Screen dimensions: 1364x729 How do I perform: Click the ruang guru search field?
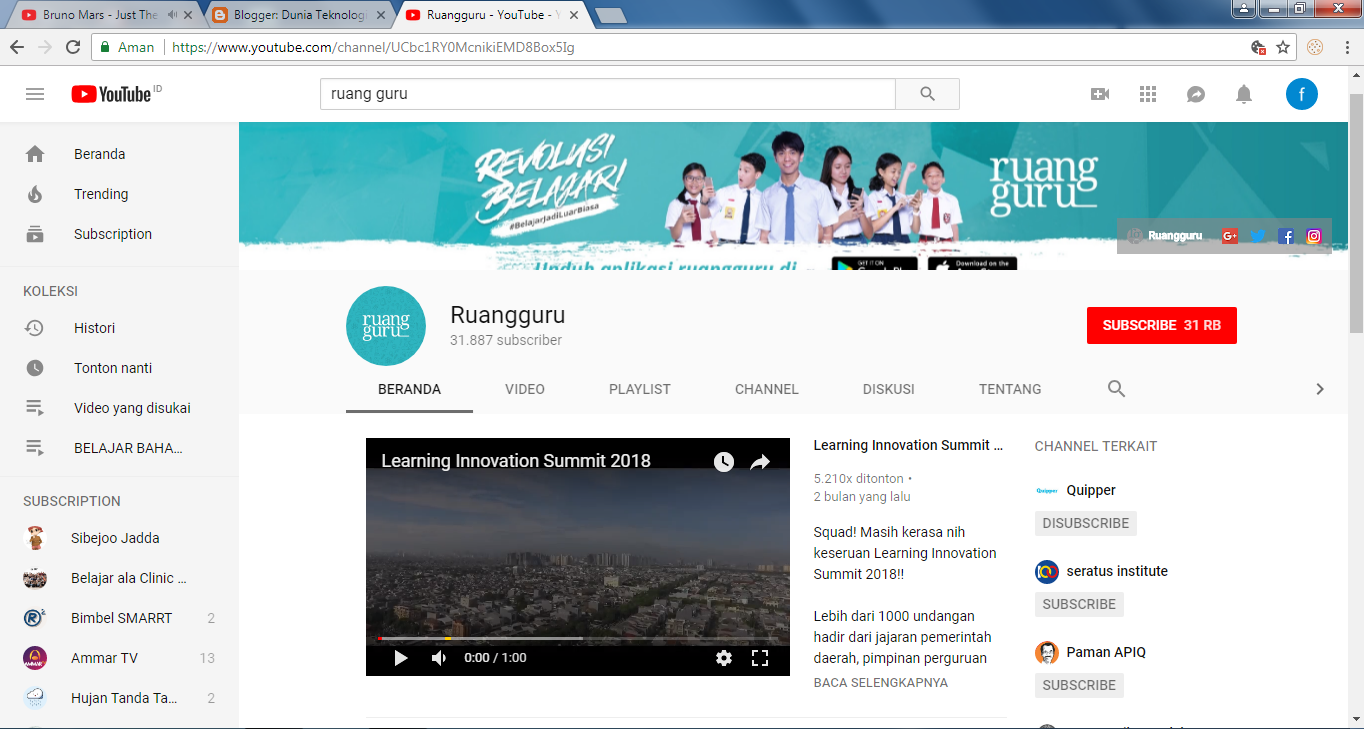point(607,94)
